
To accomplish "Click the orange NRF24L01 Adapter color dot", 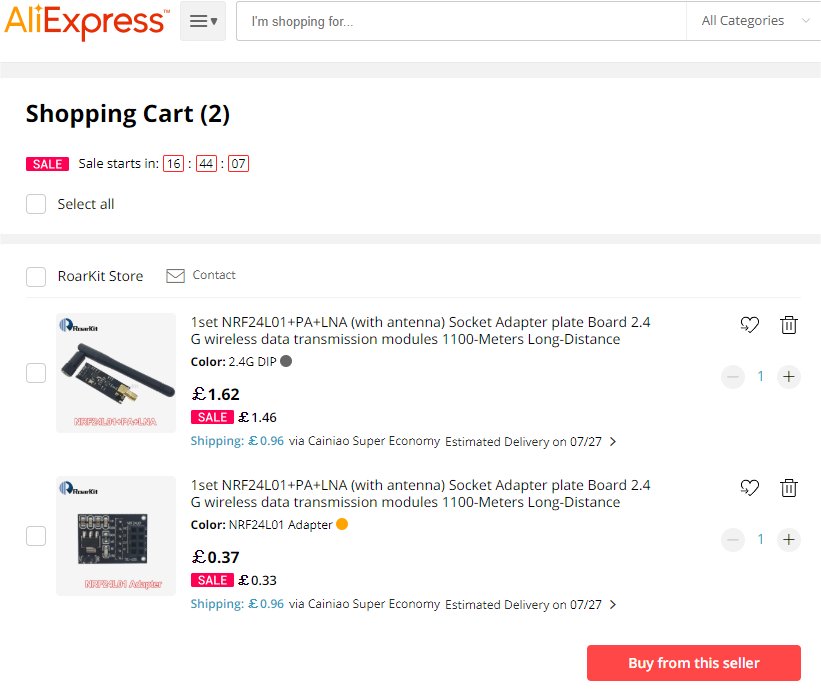I will [342, 524].
